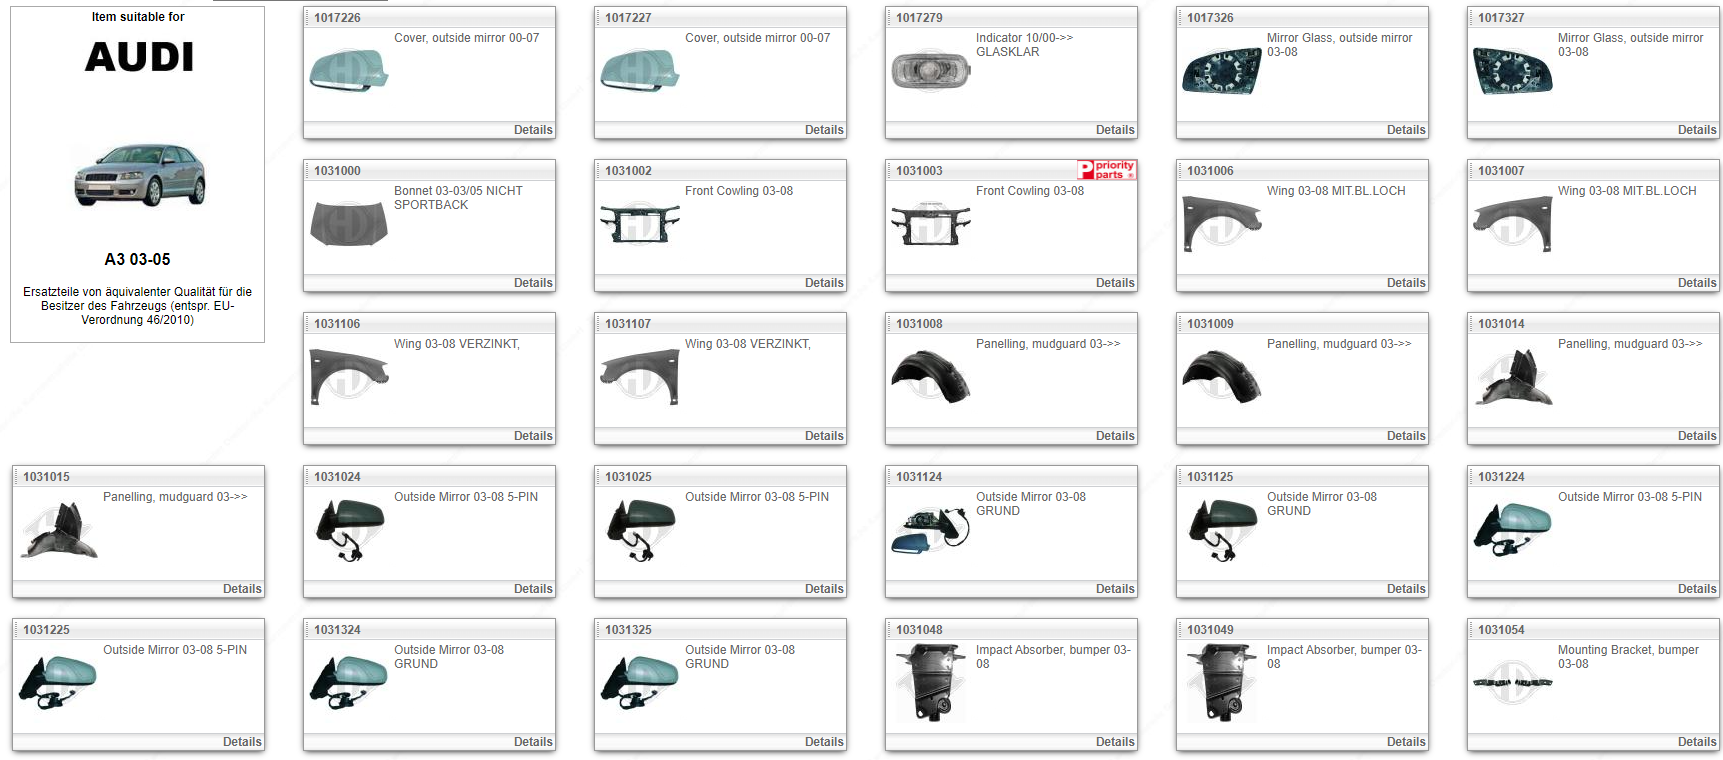Click the indicator lamp image 1017279
This screenshot has width=1723, height=760.
pyautogui.click(x=930, y=70)
